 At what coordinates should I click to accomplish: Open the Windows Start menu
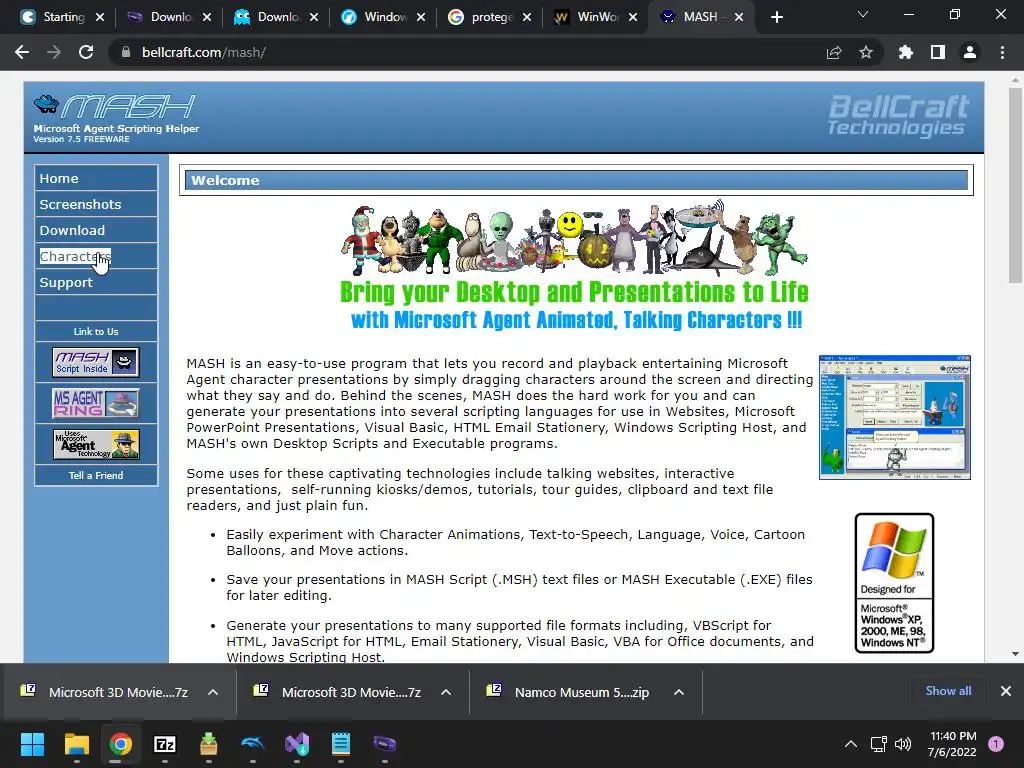coord(32,744)
